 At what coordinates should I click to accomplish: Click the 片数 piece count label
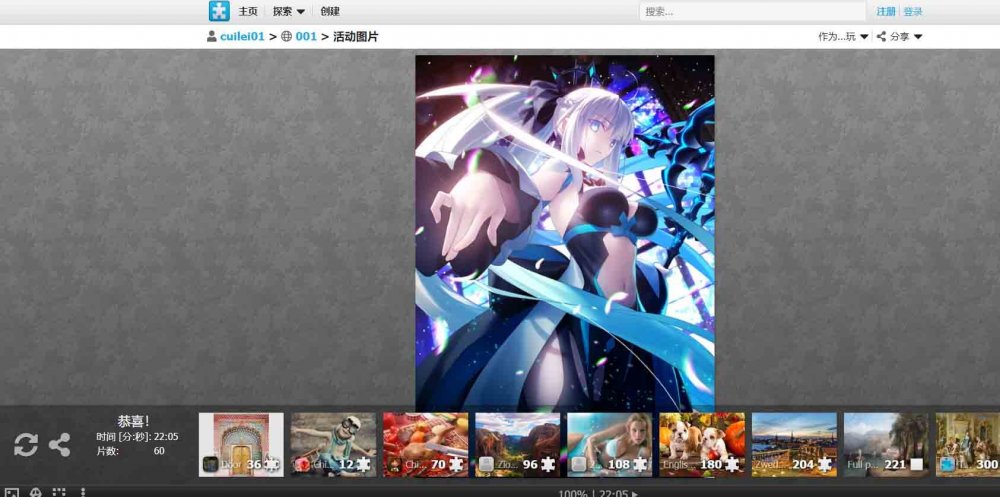pos(107,451)
